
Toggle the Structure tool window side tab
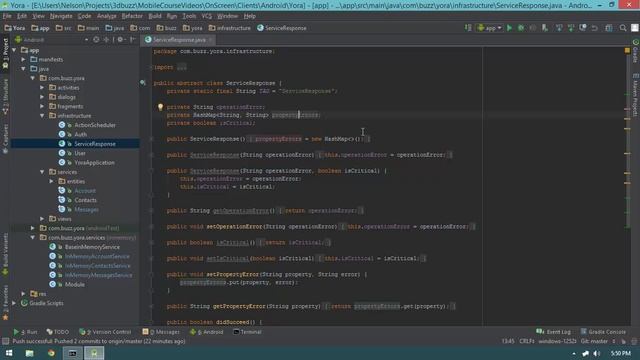tap(5, 96)
